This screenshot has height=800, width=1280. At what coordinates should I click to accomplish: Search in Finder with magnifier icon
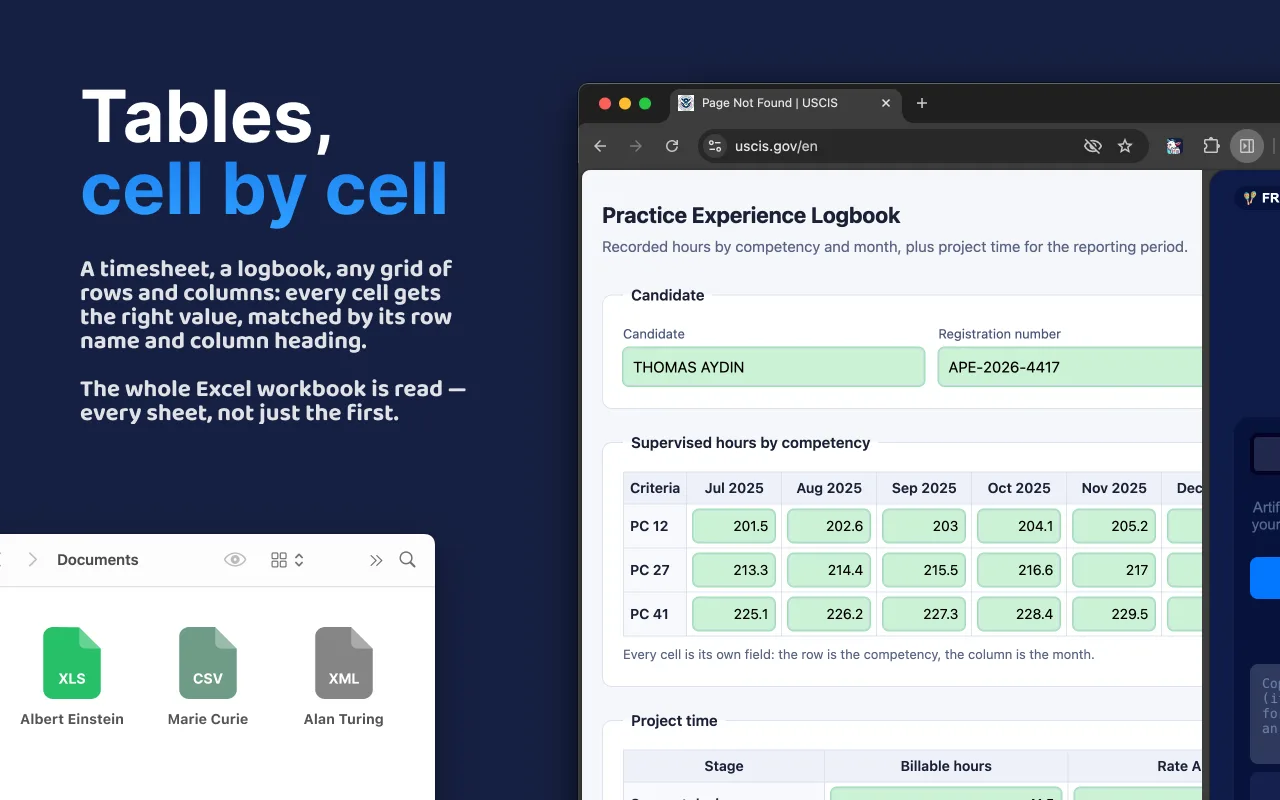click(408, 560)
